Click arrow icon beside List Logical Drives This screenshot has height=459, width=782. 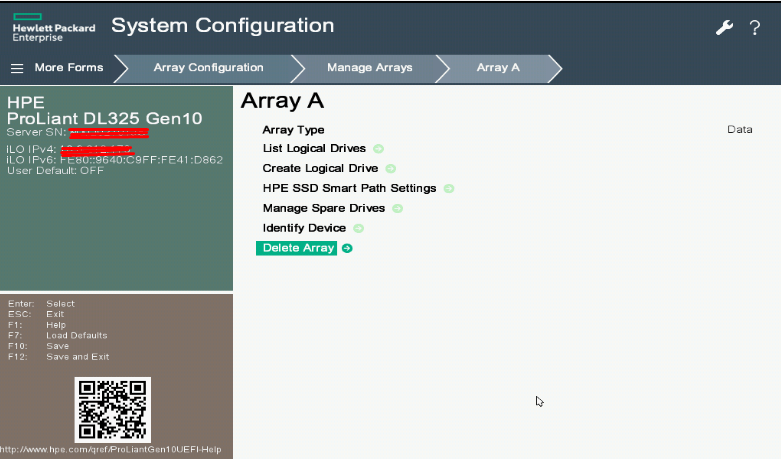point(379,149)
